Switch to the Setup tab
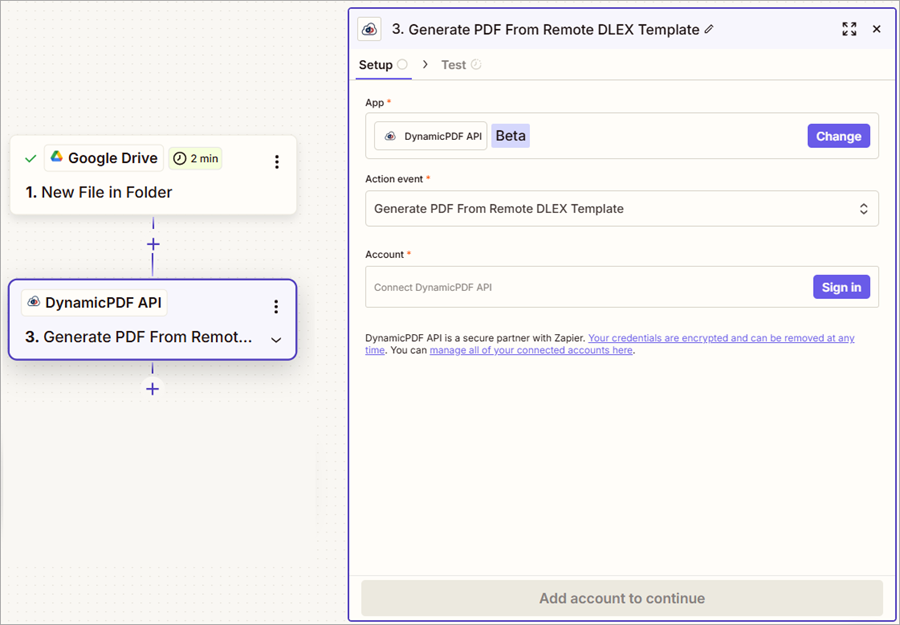 (x=376, y=65)
